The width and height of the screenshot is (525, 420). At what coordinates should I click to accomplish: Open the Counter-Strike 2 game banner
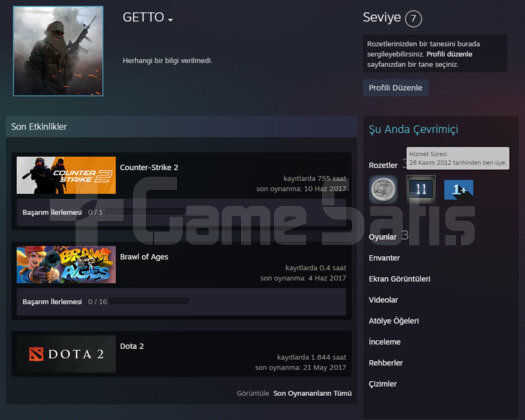click(x=66, y=175)
